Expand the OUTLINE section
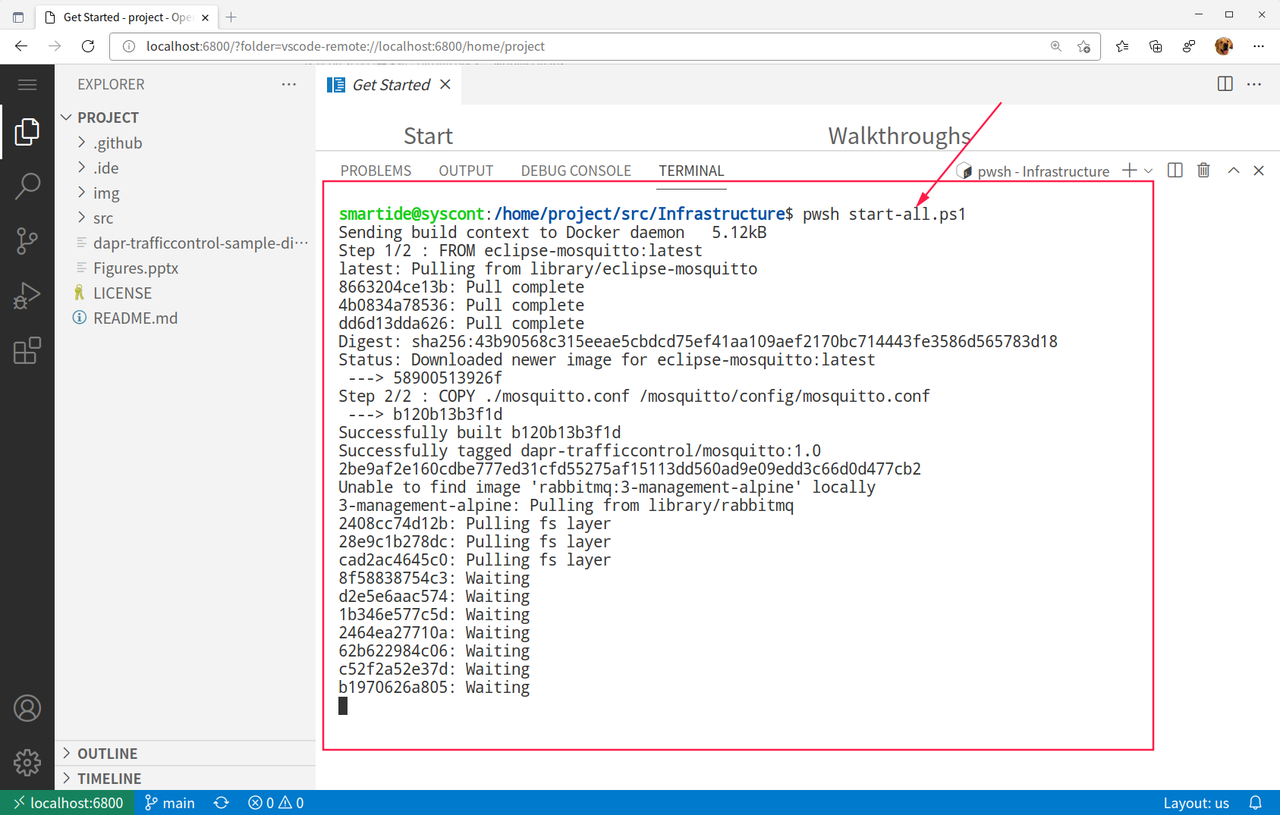This screenshot has height=815, width=1280. pyautogui.click(x=185, y=753)
